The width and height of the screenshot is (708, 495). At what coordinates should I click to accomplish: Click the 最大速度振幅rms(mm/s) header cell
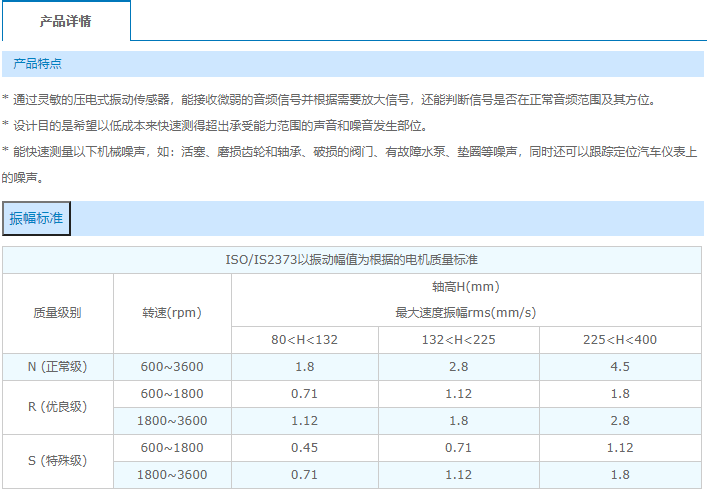[466, 312]
